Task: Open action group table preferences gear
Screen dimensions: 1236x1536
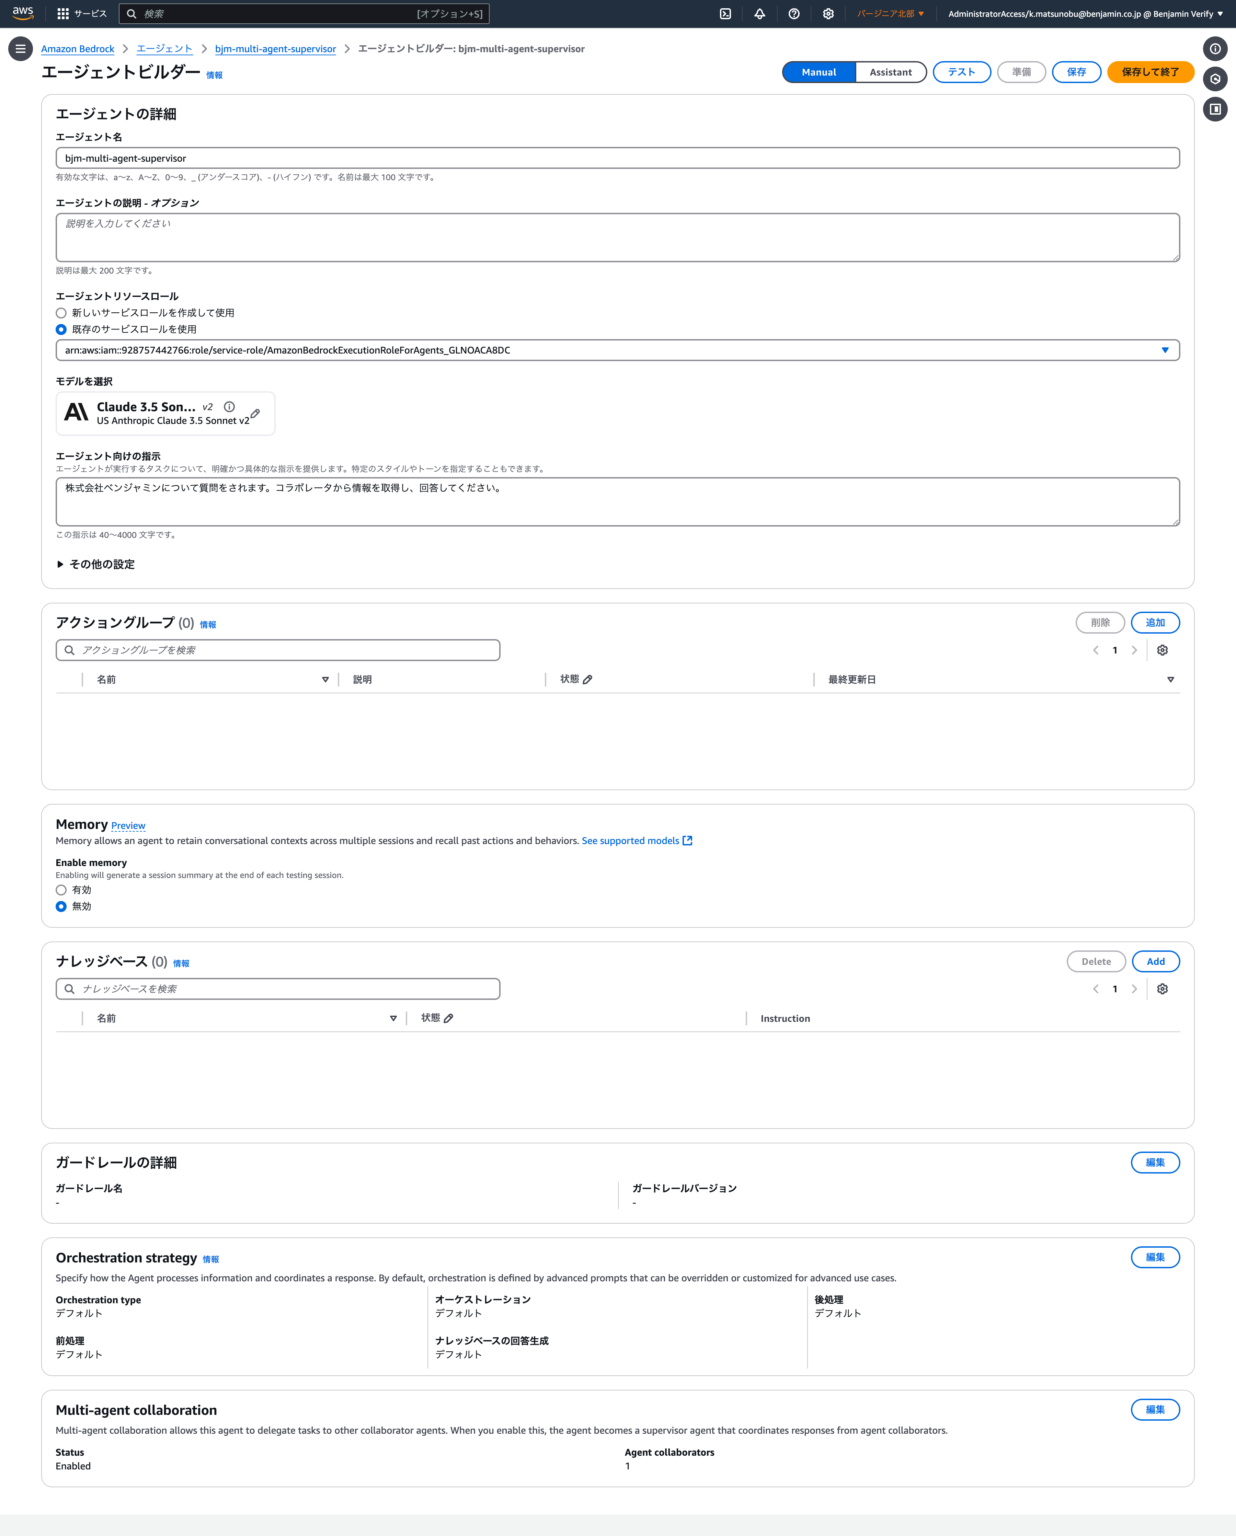Action: tap(1162, 650)
